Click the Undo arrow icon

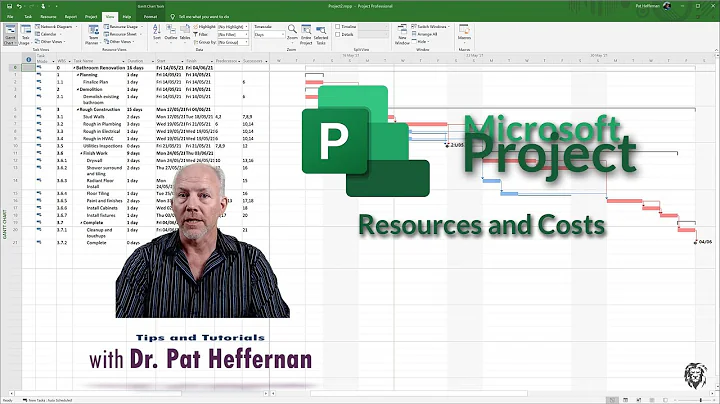click(19, 6)
